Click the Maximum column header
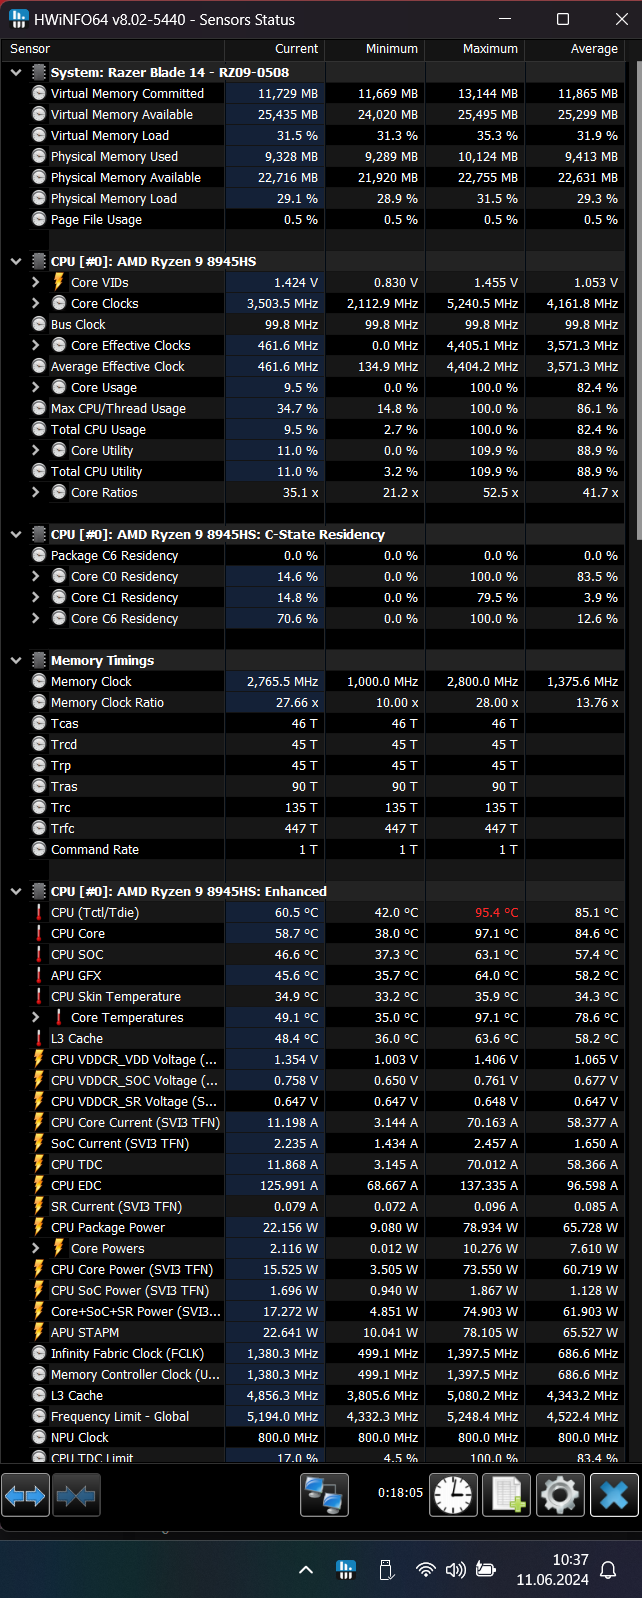Viewport: 642px width, 1598px height. click(x=475, y=49)
